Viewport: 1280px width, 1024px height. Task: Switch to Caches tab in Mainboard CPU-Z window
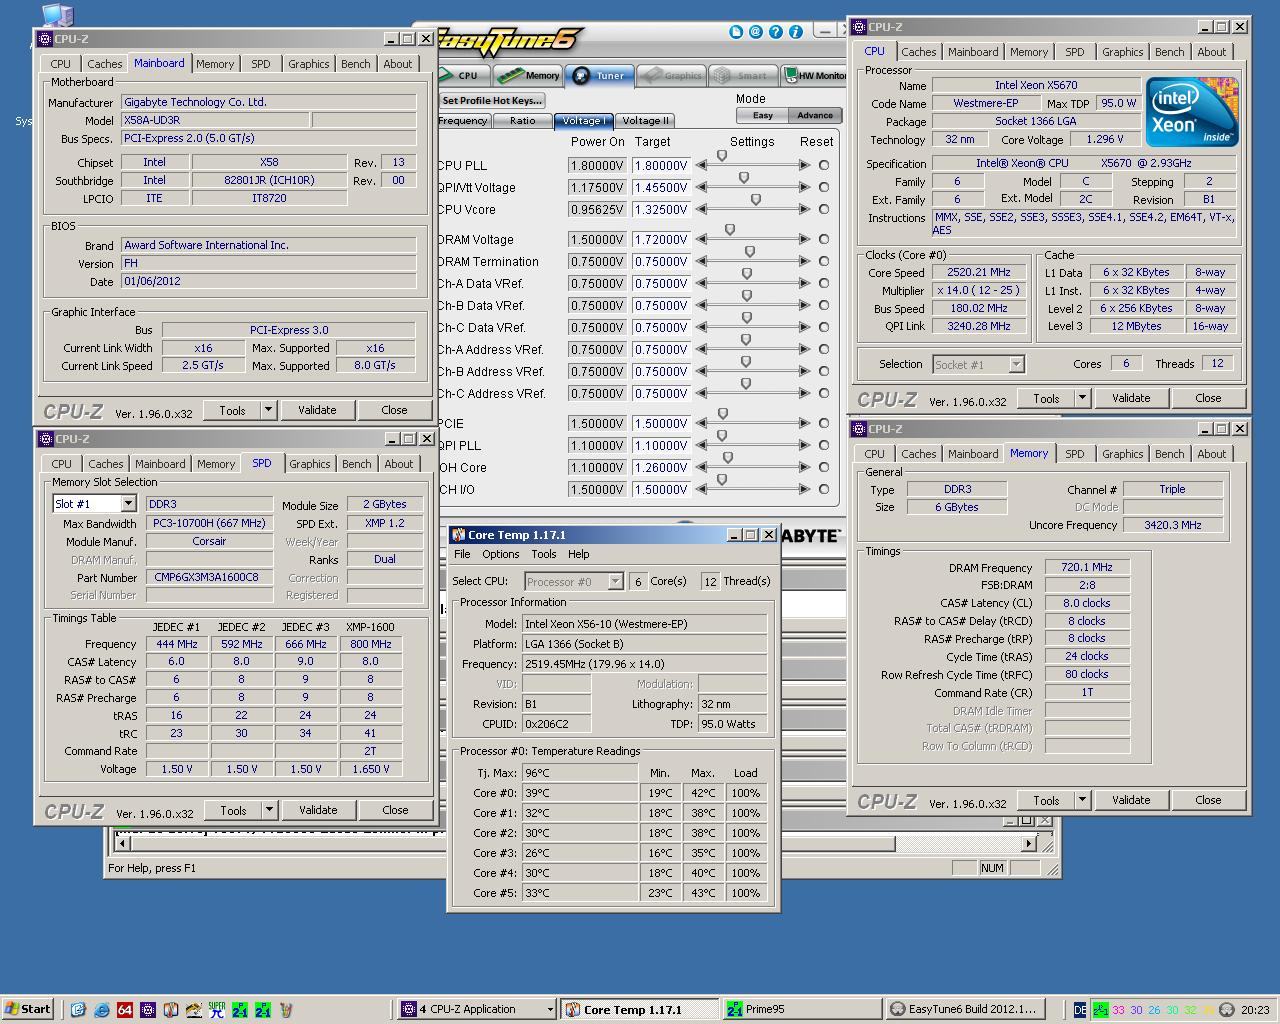tap(105, 64)
